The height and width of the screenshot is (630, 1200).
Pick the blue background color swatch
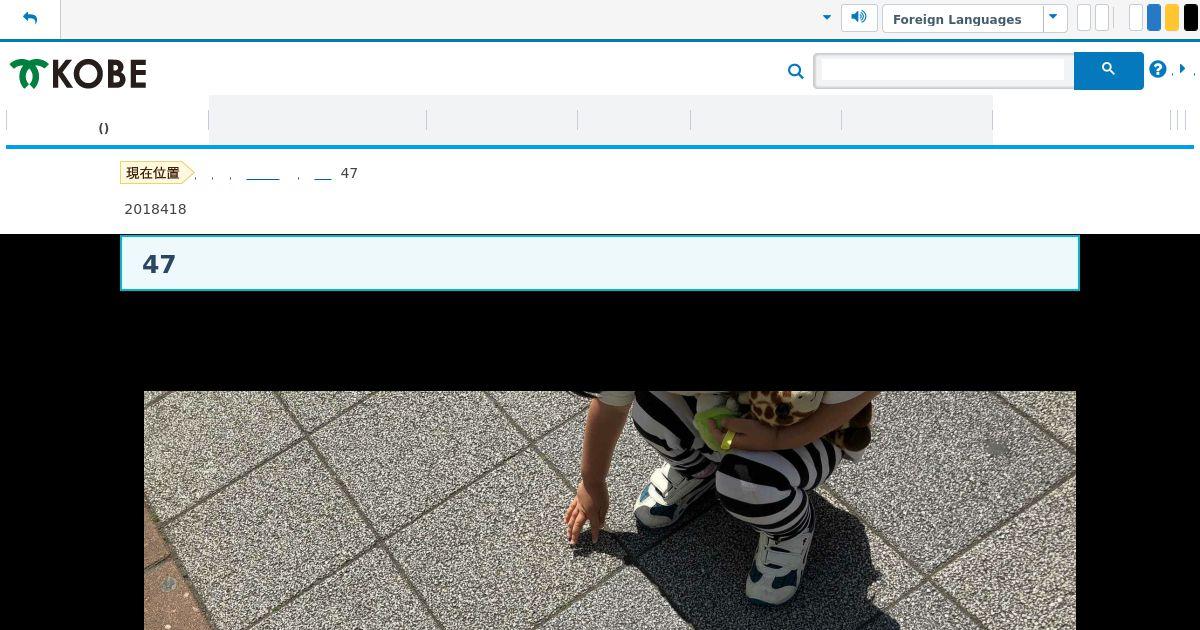tap(1154, 18)
